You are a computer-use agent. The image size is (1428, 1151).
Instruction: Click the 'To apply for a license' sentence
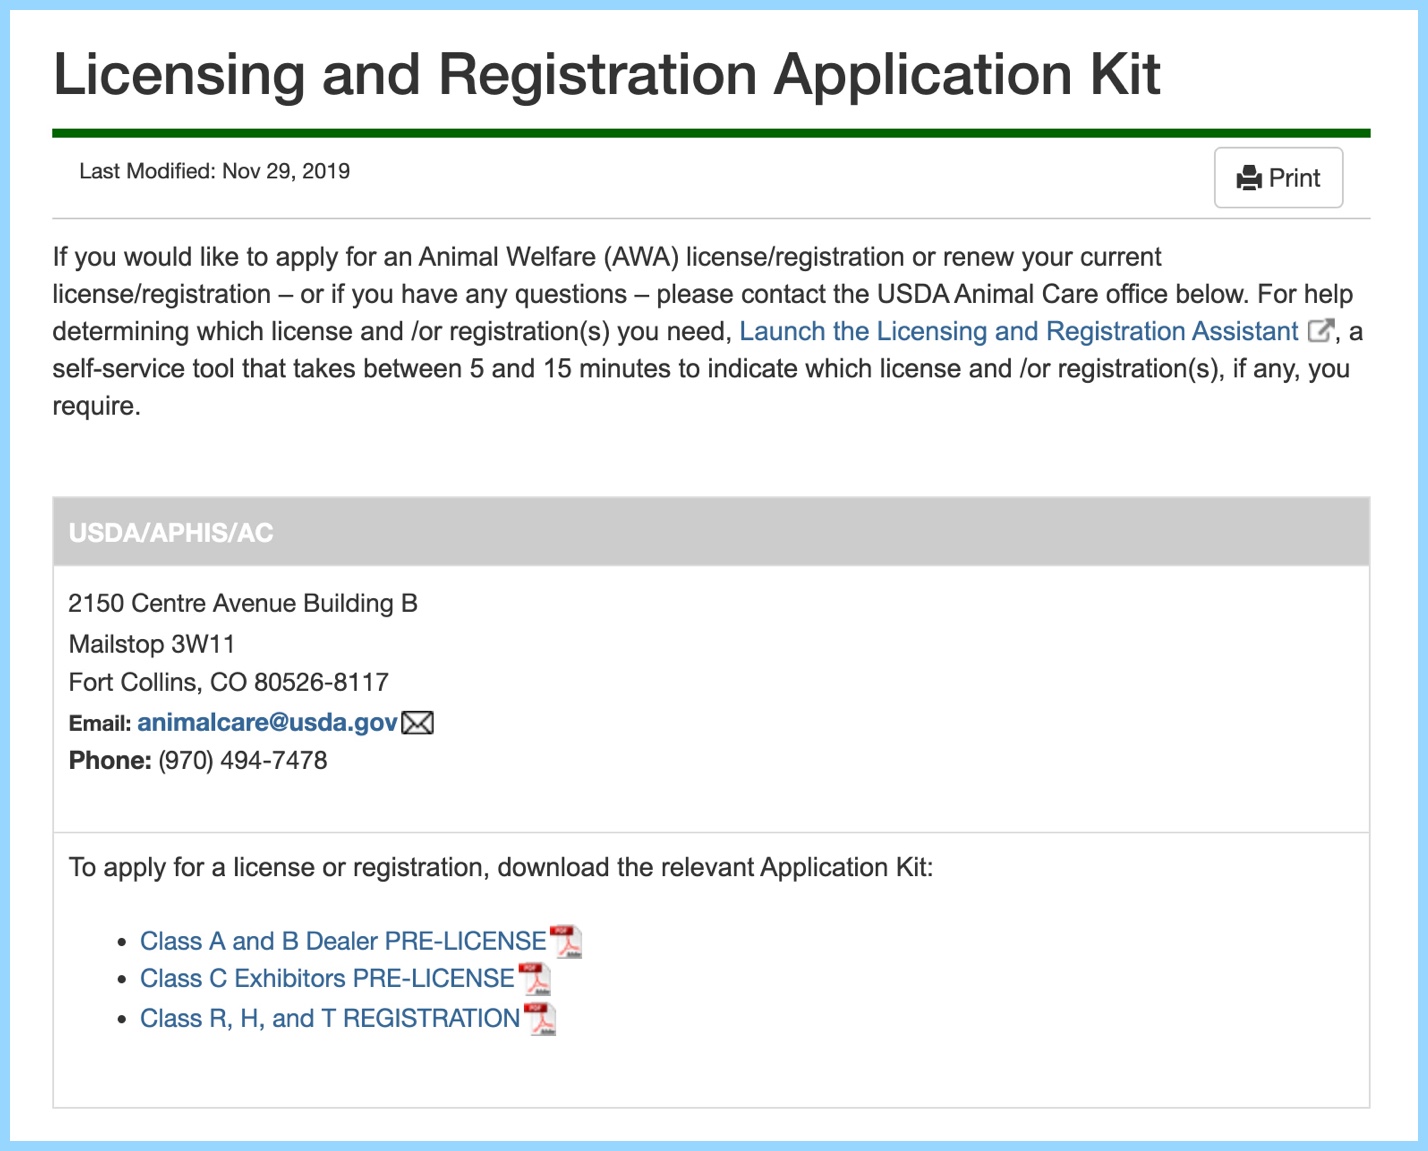[x=500, y=867]
